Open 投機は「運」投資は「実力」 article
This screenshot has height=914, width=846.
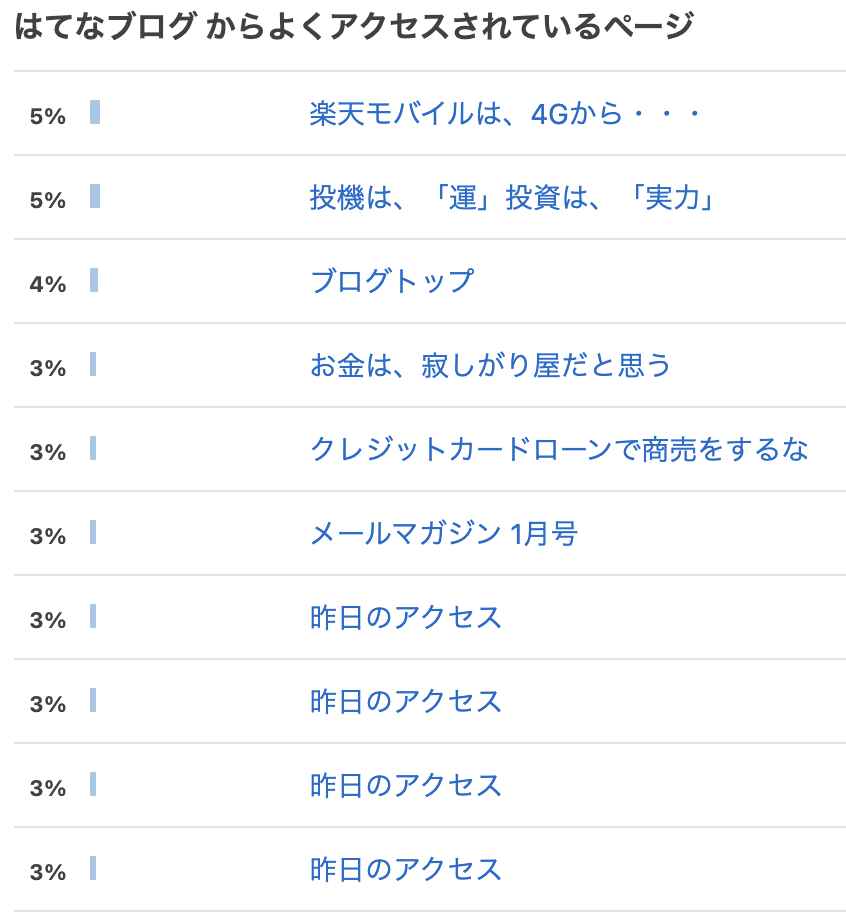pyautogui.click(x=512, y=198)
